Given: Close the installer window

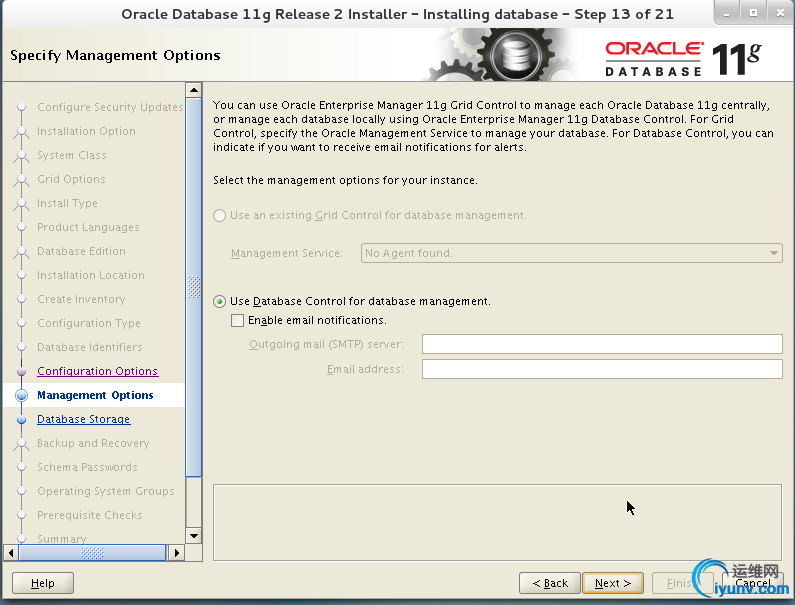Looking at the screenshot, I should point(780,13).
